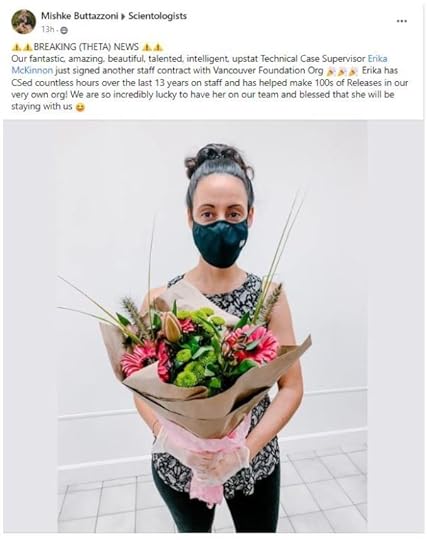Image resolution: width=427 pixels, height=540 pixels.
Task: Click the black face mask in photo
Action: tap(220, 243)
